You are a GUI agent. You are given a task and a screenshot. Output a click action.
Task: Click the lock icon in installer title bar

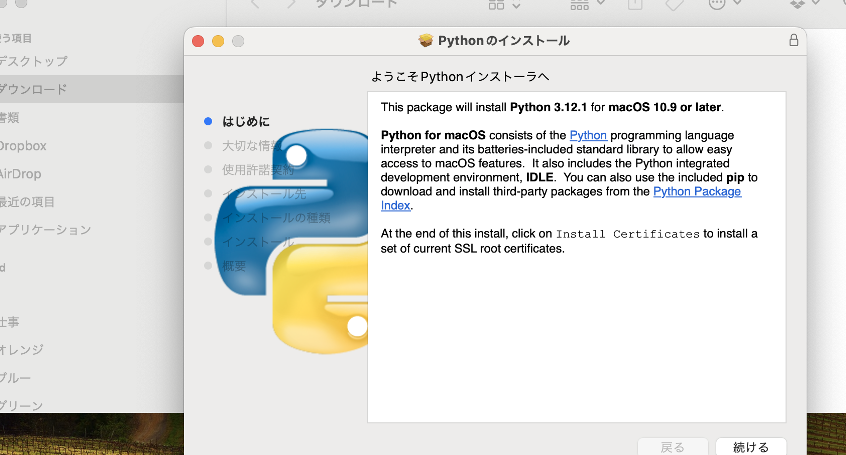[x=794, y=41]
